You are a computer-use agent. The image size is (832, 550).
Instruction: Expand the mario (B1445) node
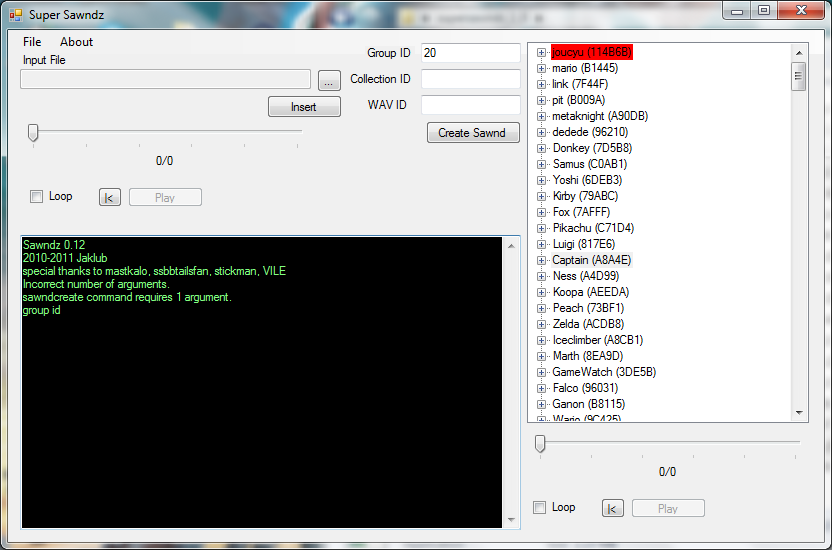[x=541, y=68]
